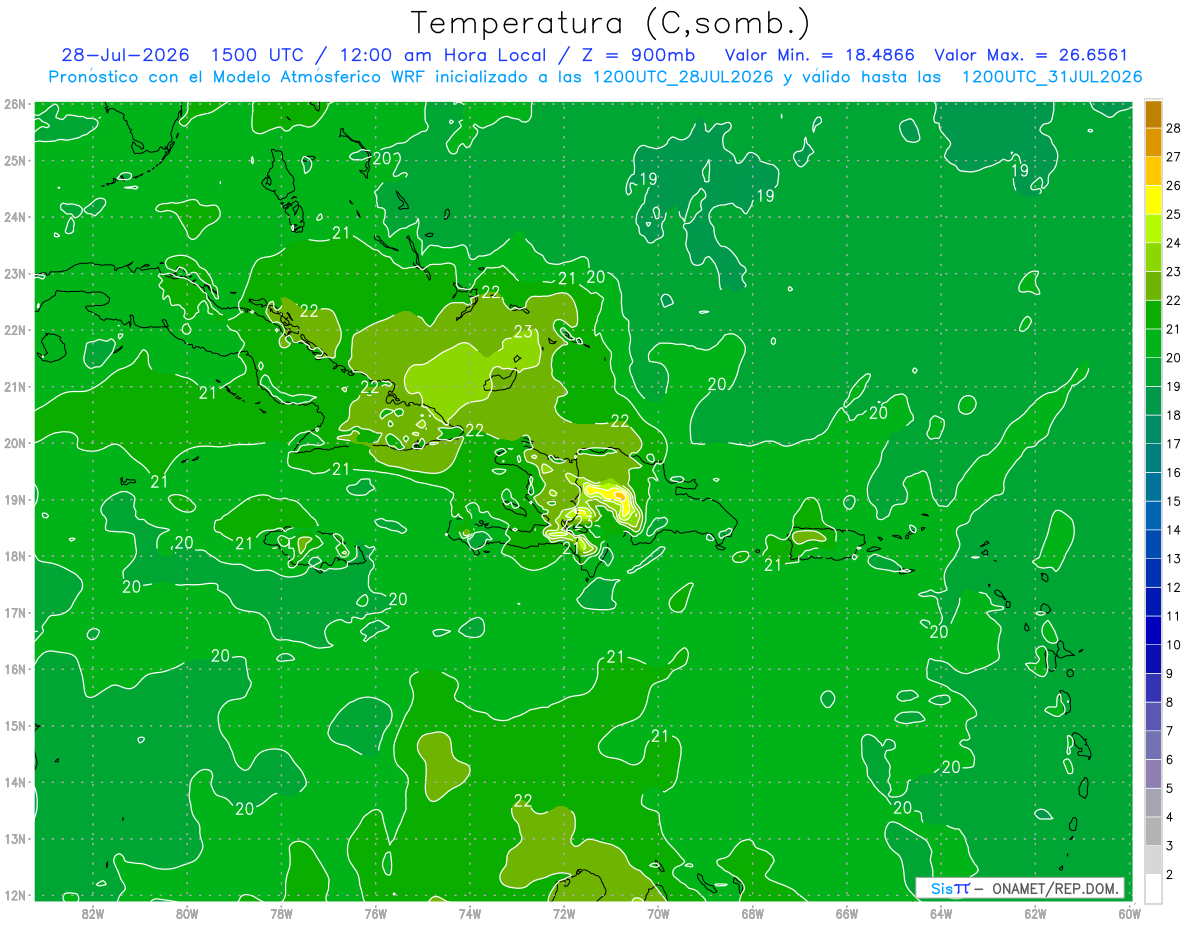Viewport: 1200px width, 927px height.
Task: Click latitude axis label '16N'
Action: click(14, 669)
